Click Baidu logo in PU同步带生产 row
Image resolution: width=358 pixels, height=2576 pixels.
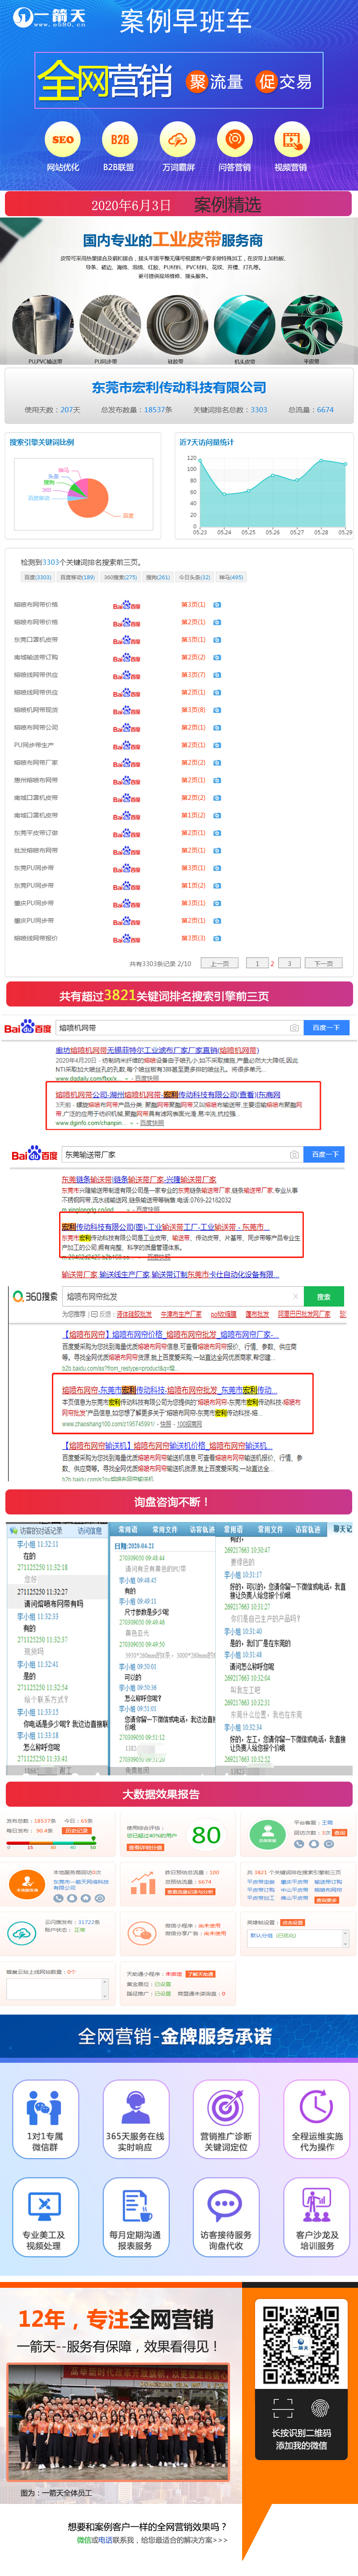(126, 745)
